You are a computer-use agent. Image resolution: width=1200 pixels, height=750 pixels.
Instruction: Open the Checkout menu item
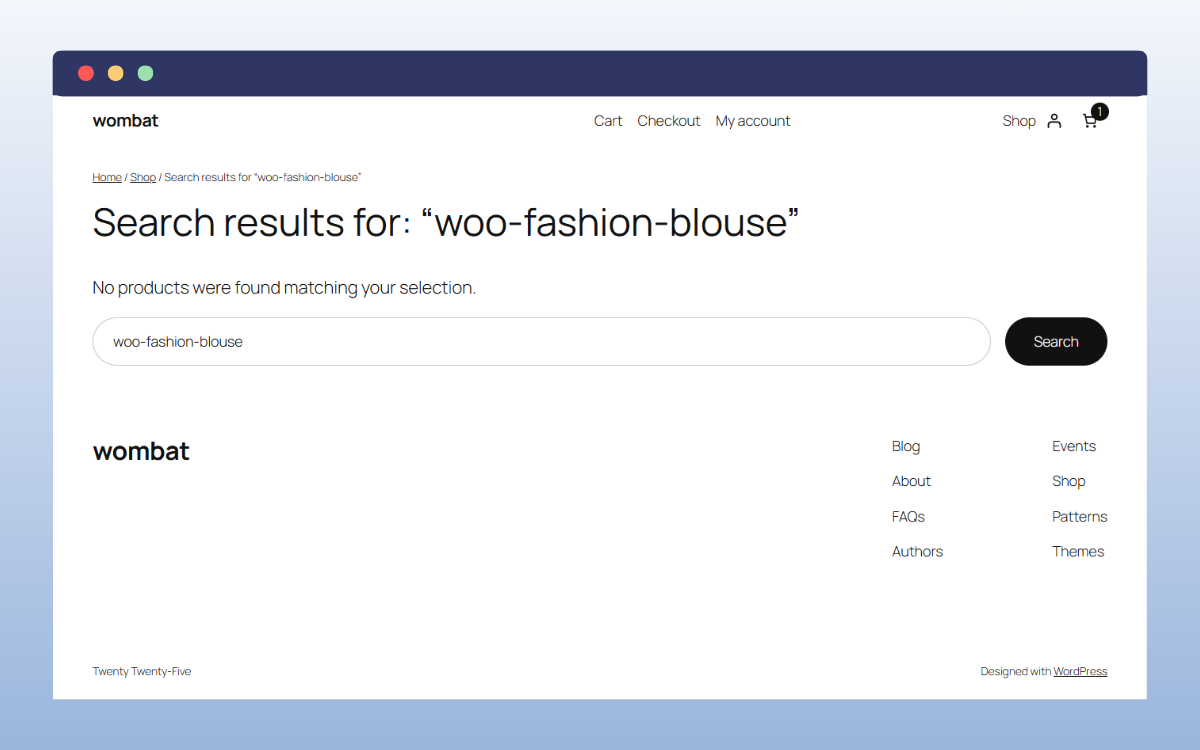pyautogui.click(x=669, y=121)
